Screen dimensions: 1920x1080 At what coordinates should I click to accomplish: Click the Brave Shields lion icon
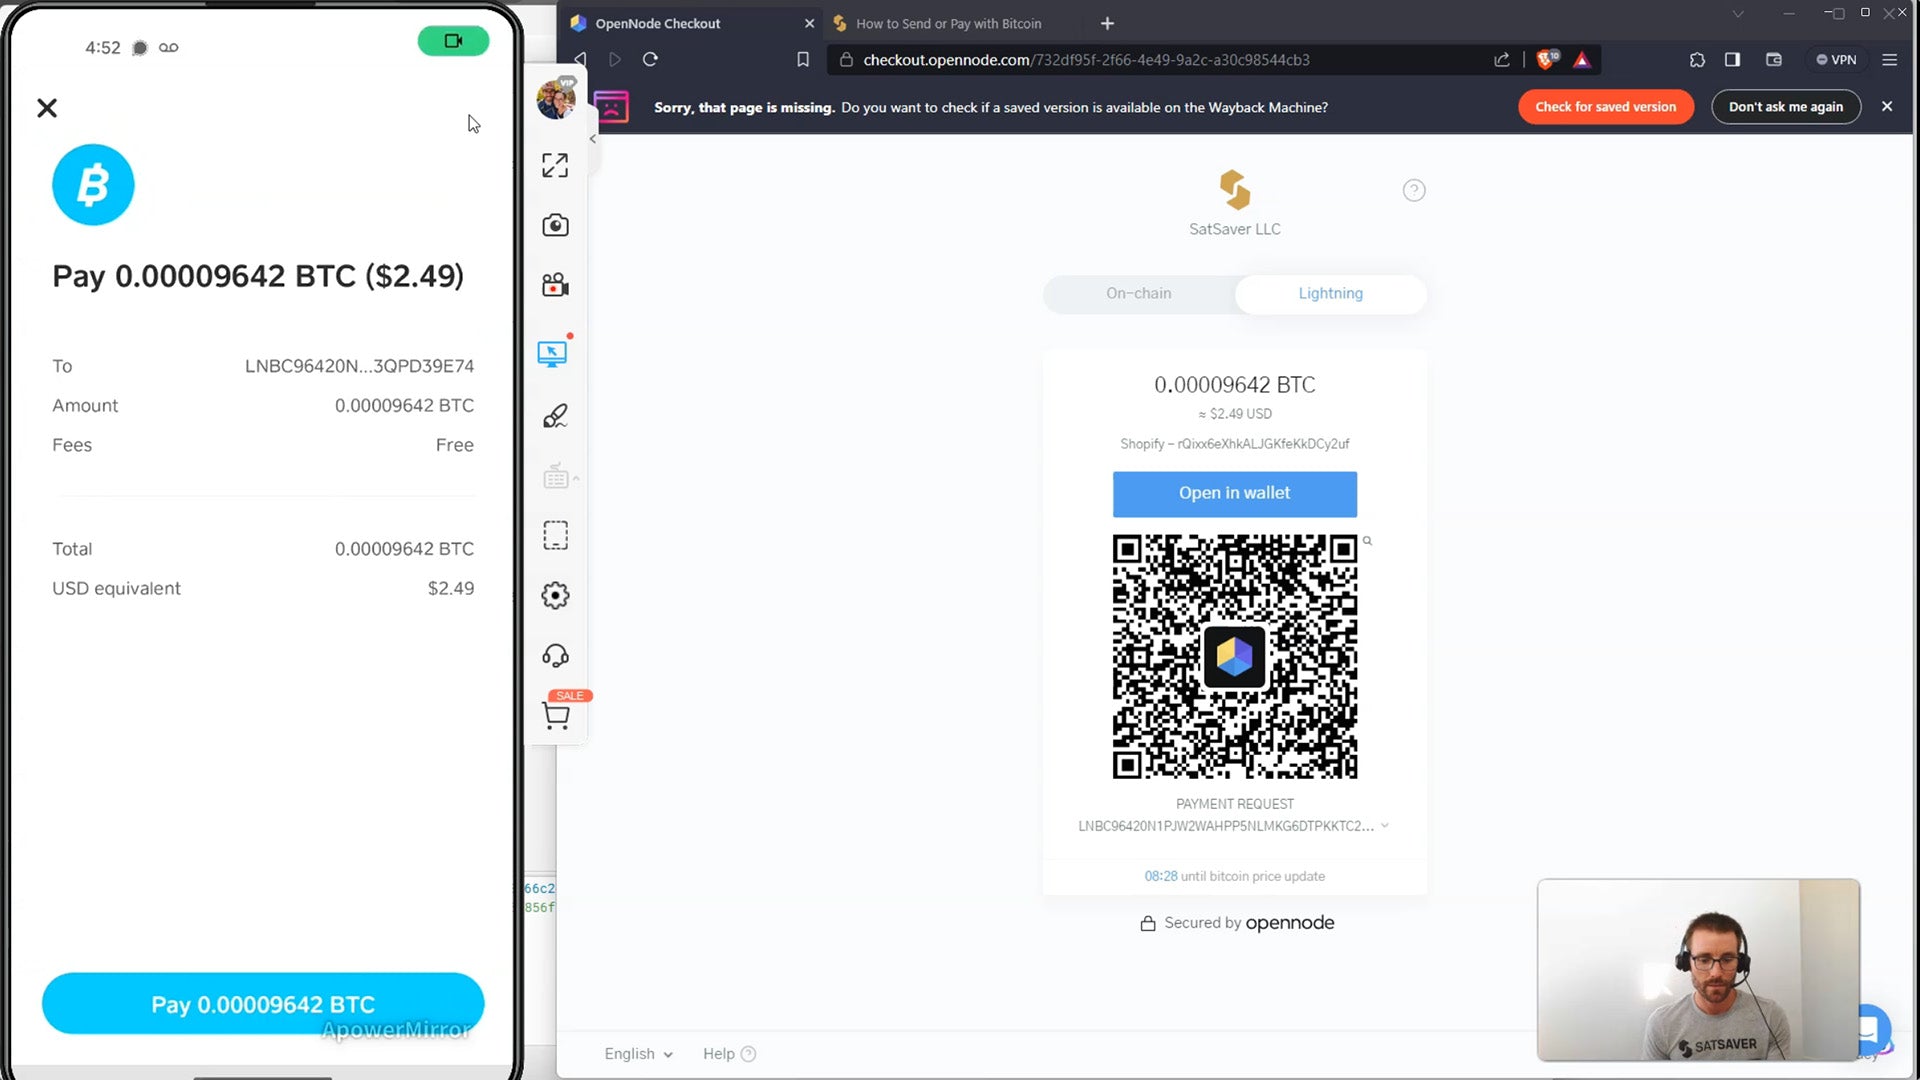1547,60
